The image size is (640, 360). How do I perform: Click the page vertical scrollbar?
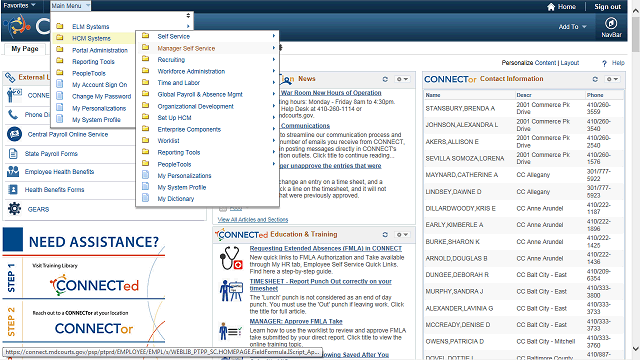point(636,33)
